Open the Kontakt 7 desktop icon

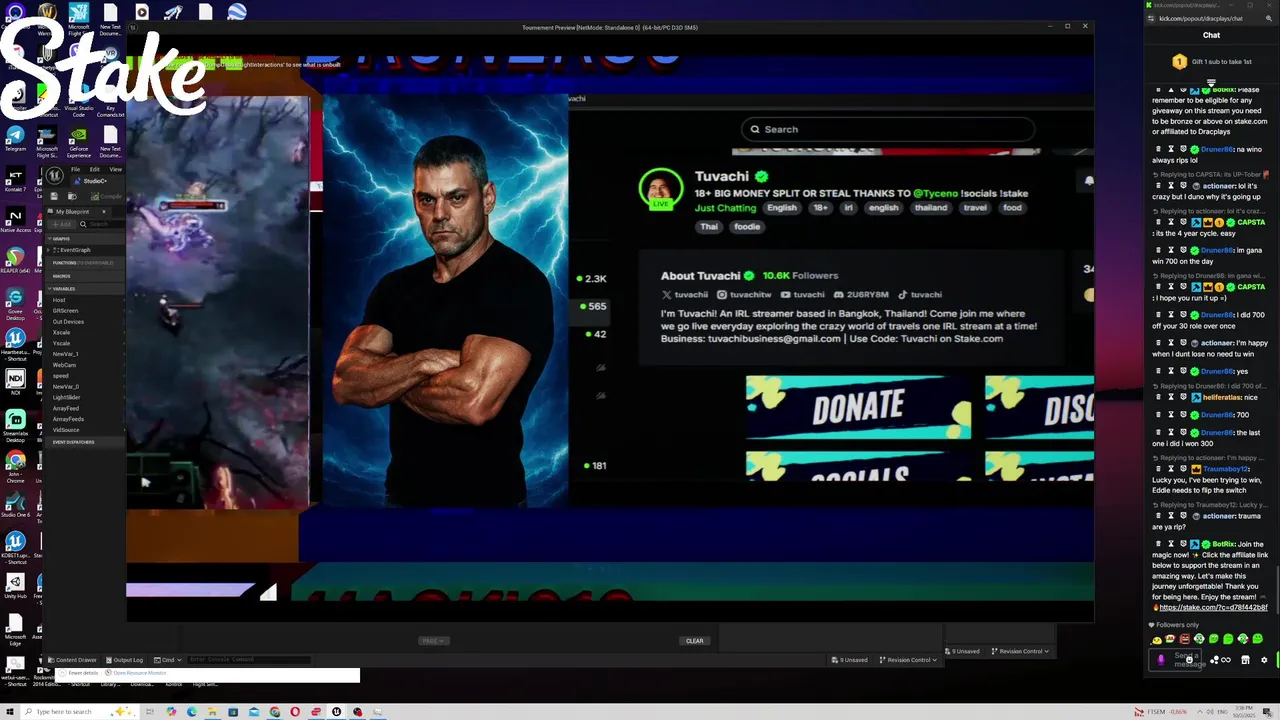coord(15,180)
